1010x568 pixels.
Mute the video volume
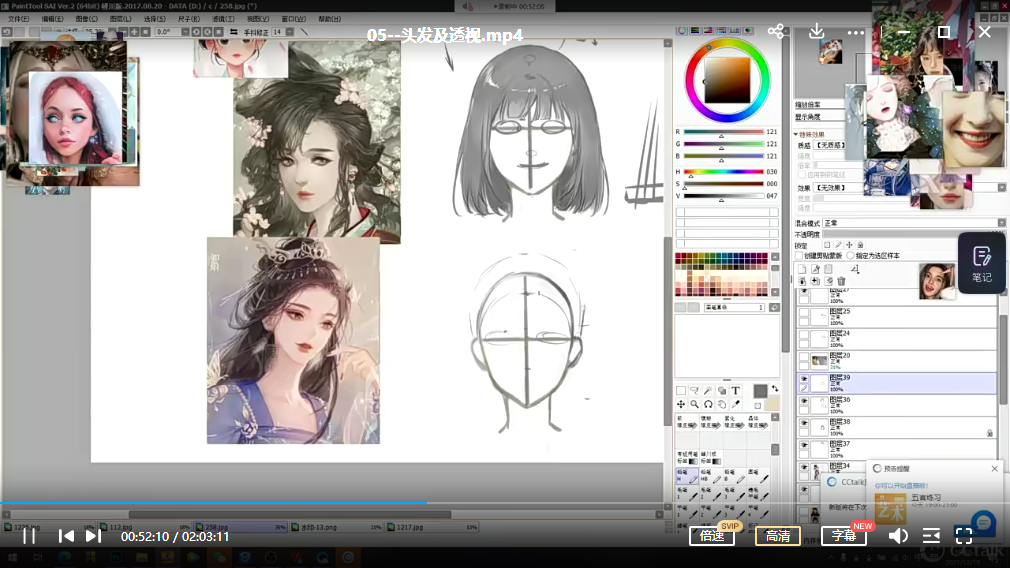(x=898, y=536)
